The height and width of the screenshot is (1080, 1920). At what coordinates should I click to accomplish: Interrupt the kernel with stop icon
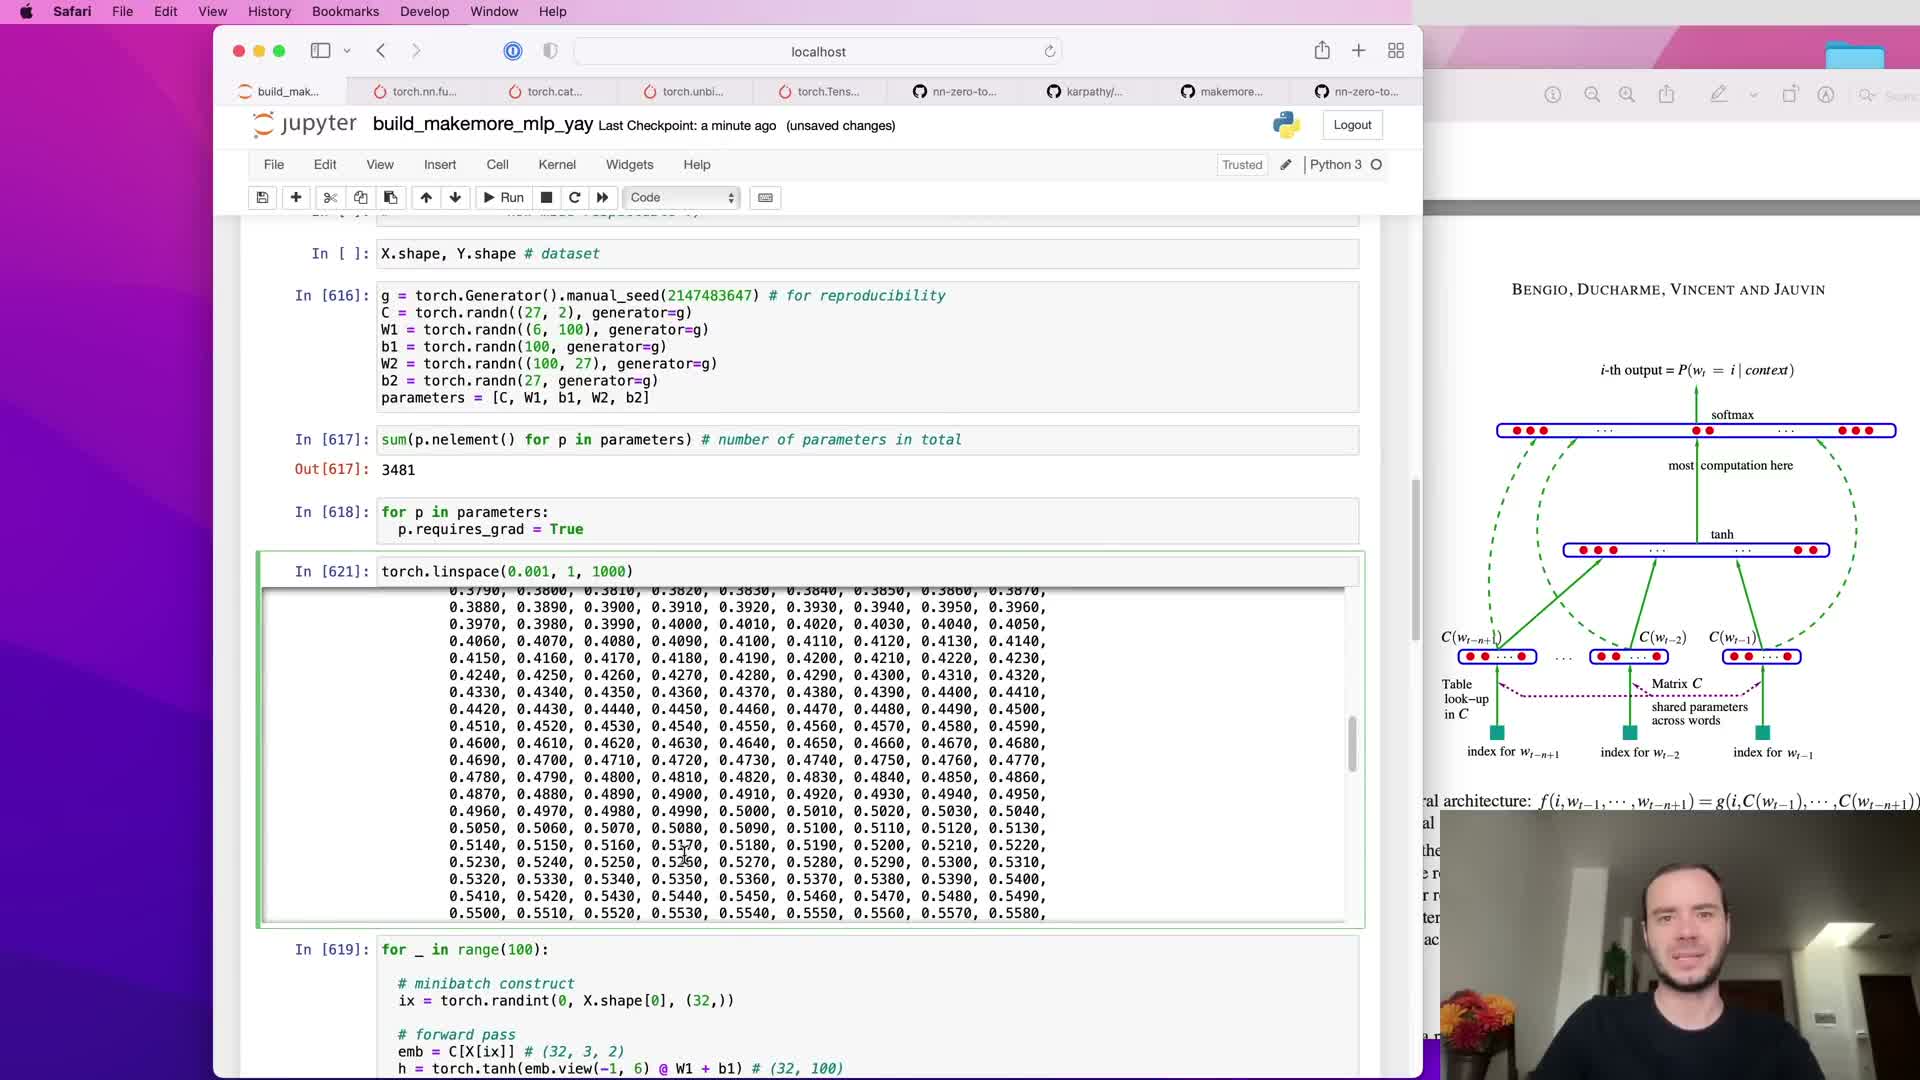546,197
